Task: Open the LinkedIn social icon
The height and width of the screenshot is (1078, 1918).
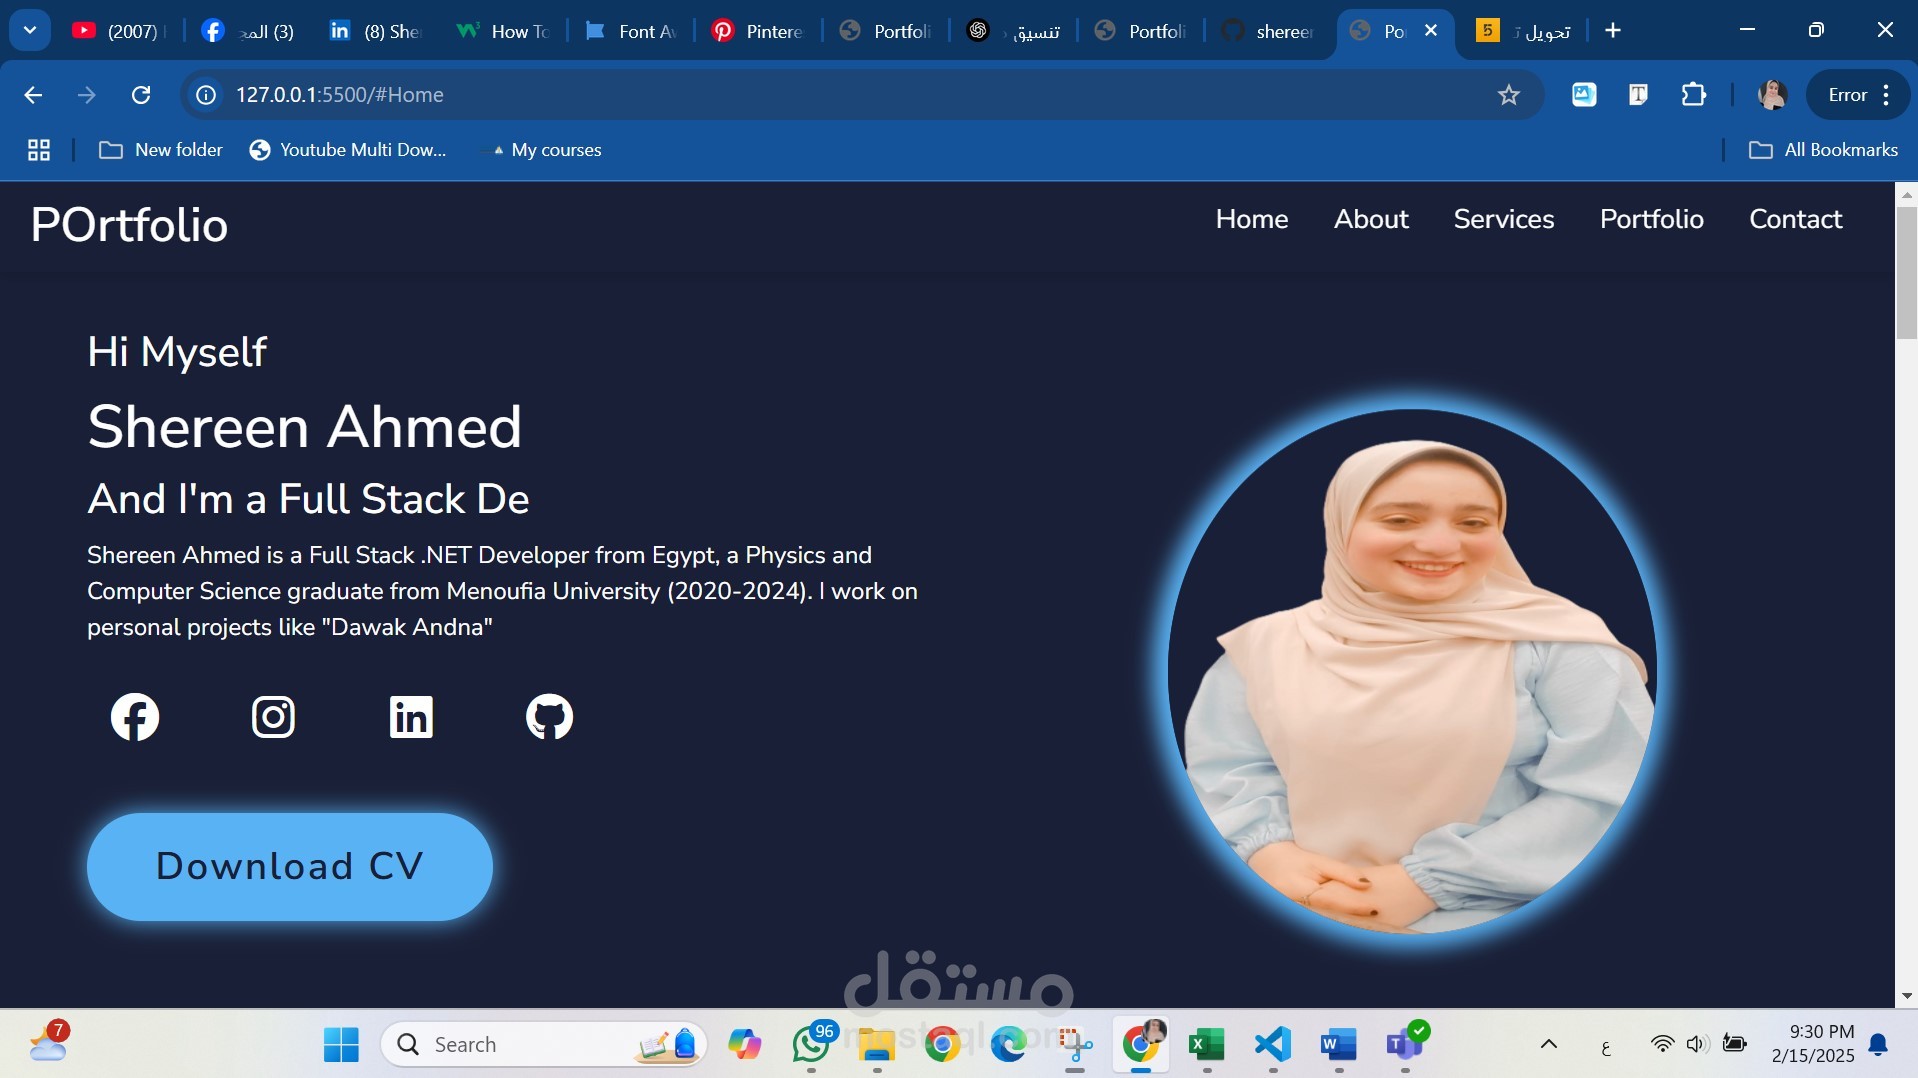Action: tap(411, 717)
